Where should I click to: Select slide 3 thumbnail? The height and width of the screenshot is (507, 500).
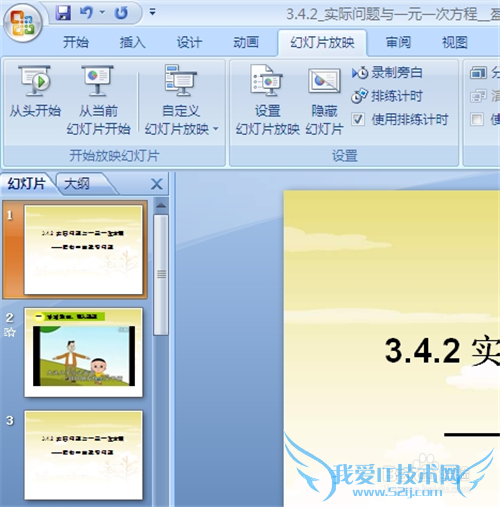click(83, 455)
